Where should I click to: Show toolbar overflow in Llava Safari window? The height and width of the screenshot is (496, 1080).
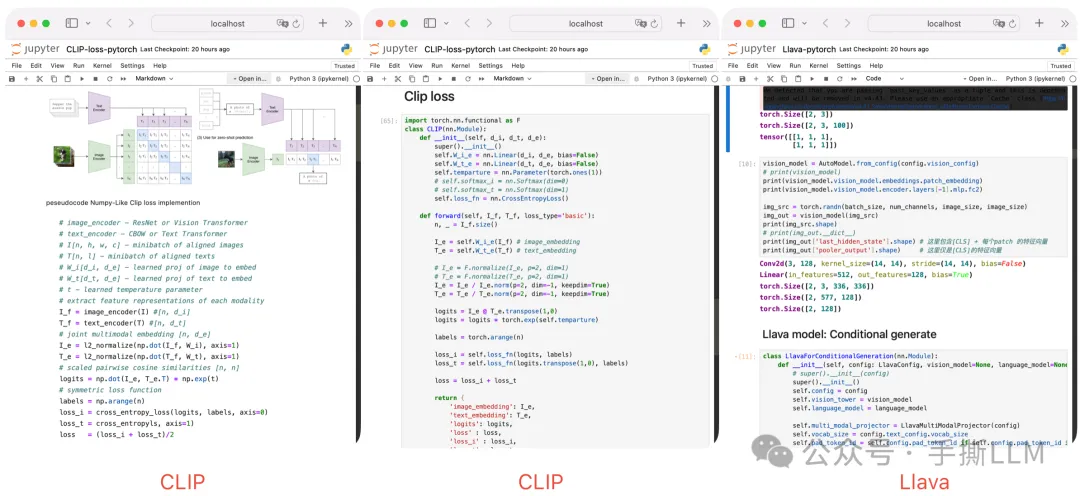(1065, 23)
